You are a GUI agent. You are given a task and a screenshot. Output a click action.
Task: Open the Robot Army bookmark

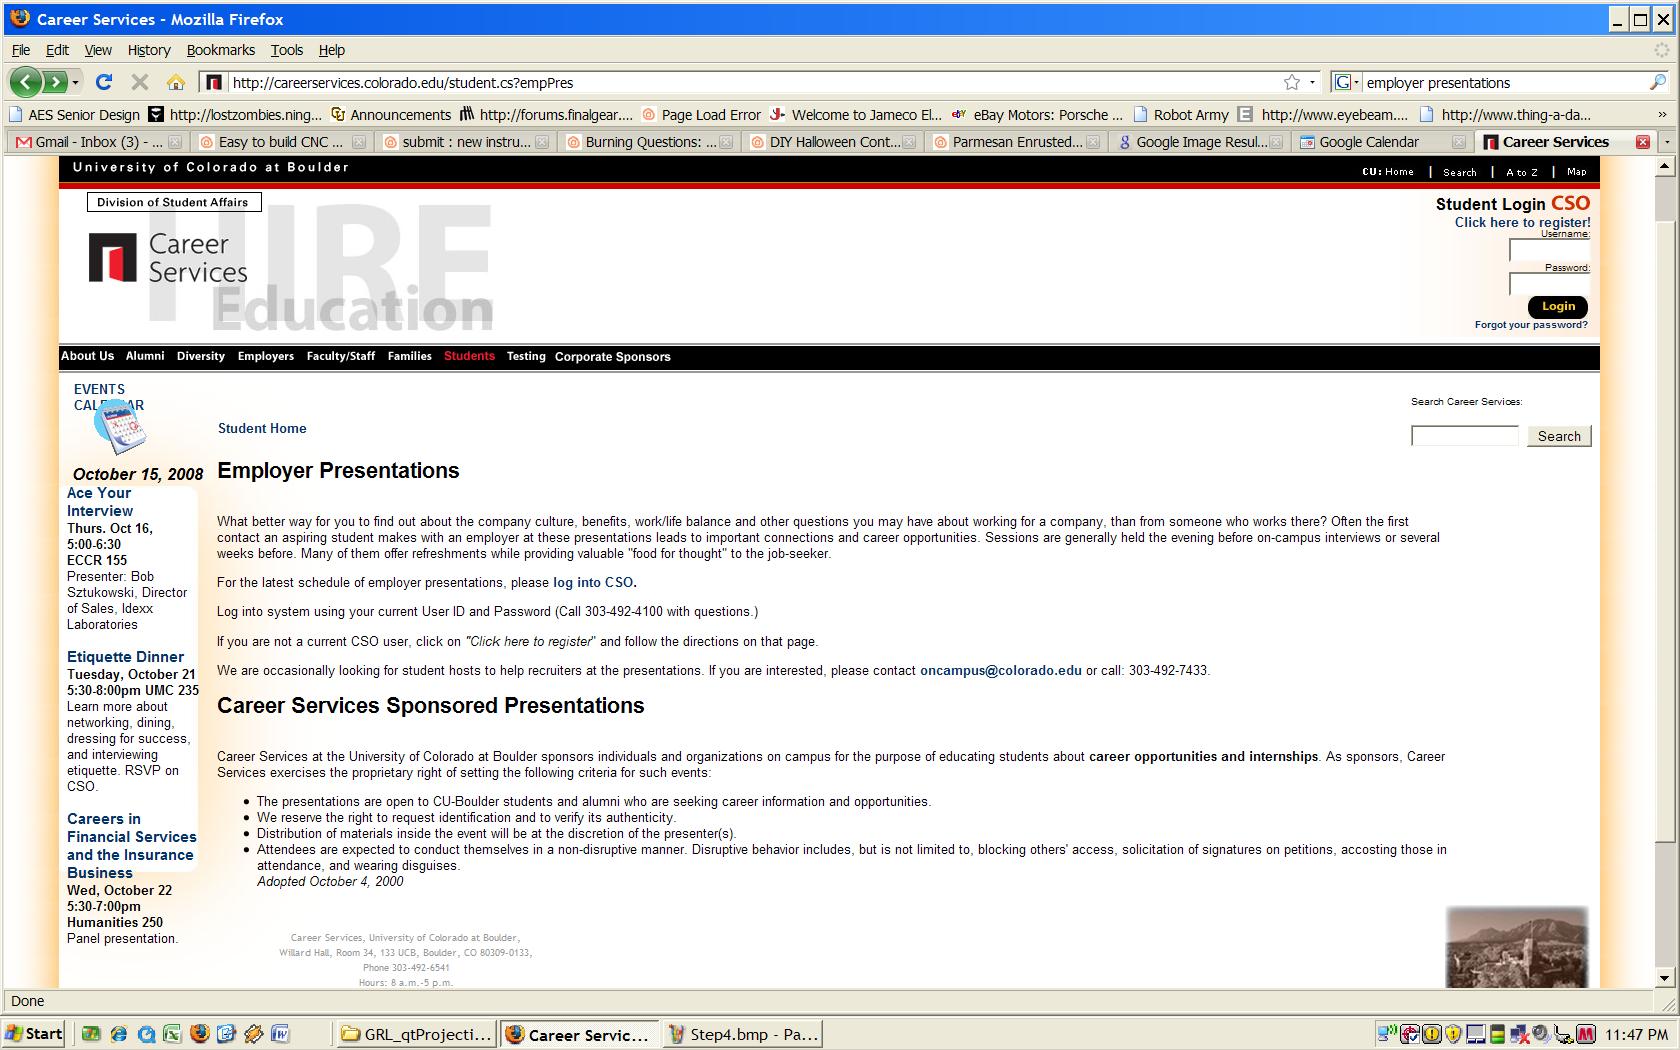pyautogui.click(x=1180, y=114)
